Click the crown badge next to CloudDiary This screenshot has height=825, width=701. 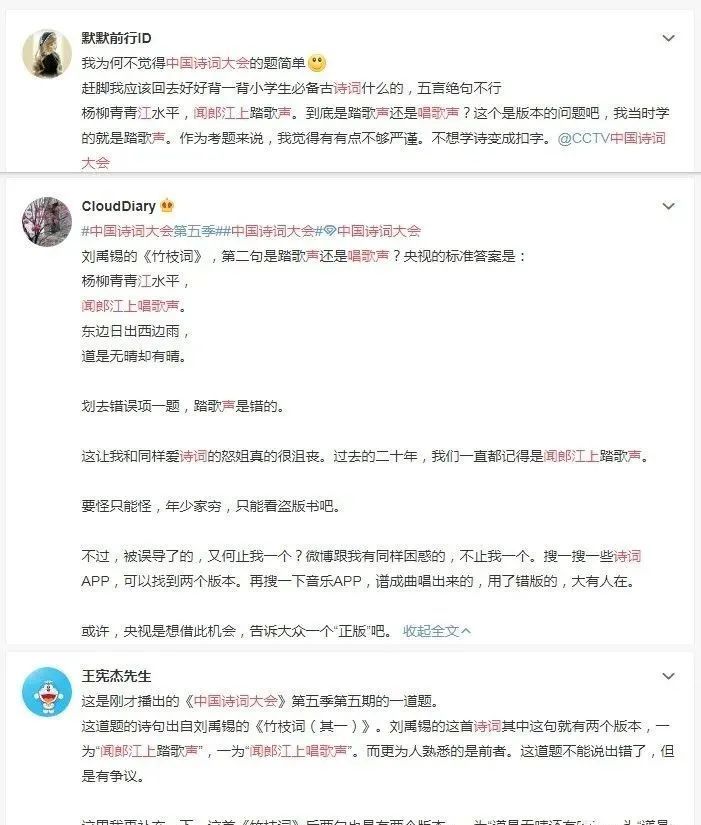(167, 205)
